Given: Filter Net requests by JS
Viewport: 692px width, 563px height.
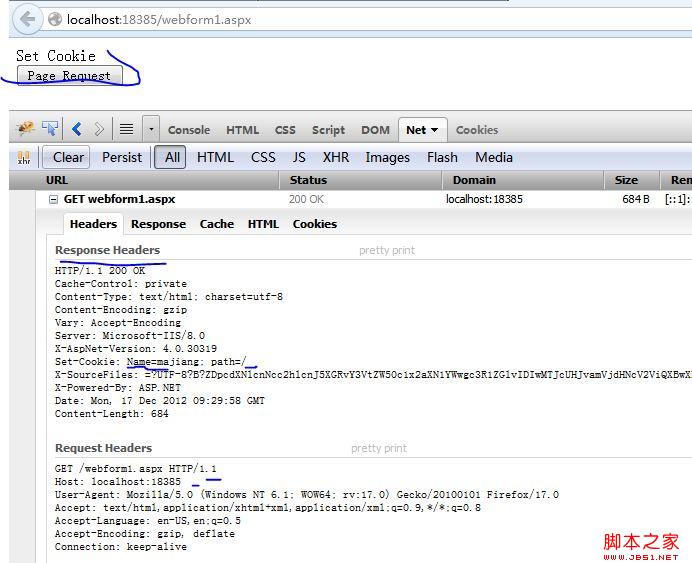Looking at the screenshot, I should point(299,158).
